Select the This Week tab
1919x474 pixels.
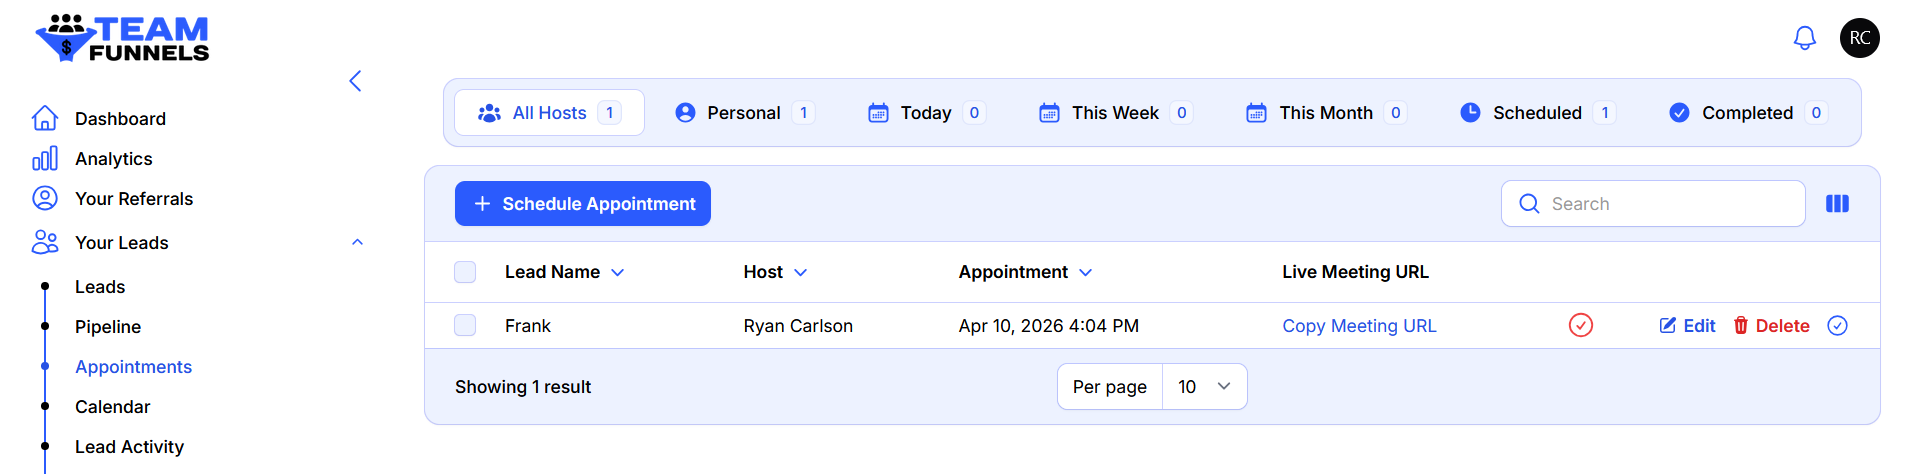pyautogui.click(x=1114, y=113)
